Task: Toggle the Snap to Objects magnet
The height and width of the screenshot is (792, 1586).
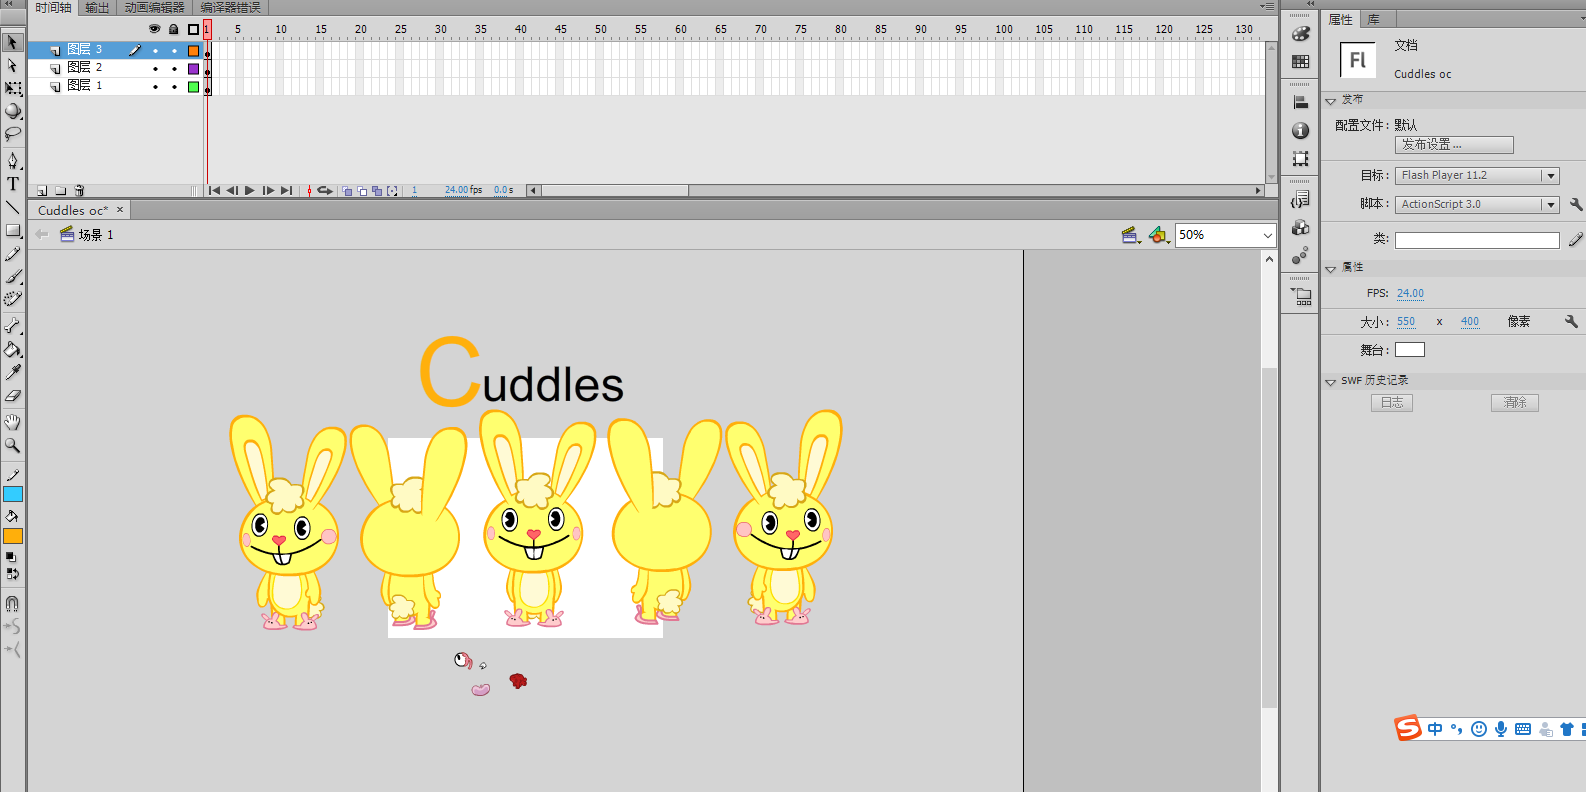Action: click(12, 604)
